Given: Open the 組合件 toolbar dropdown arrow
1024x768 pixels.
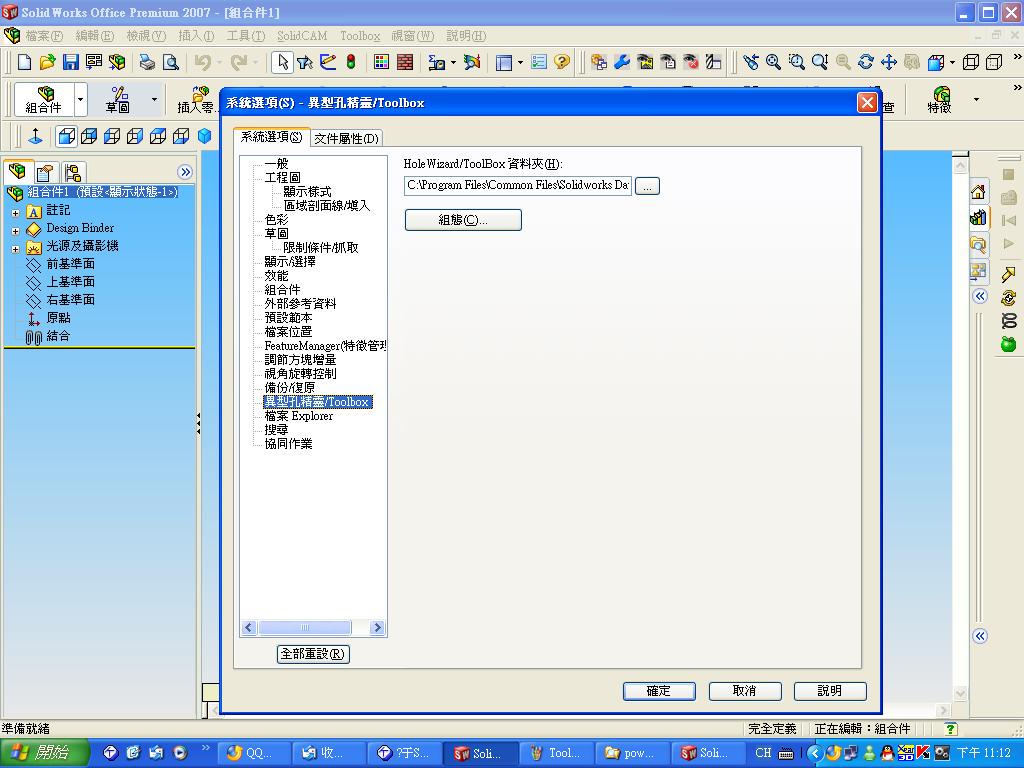Looking at the screenshot, I should pyautogui.click(x=80, y=100).
